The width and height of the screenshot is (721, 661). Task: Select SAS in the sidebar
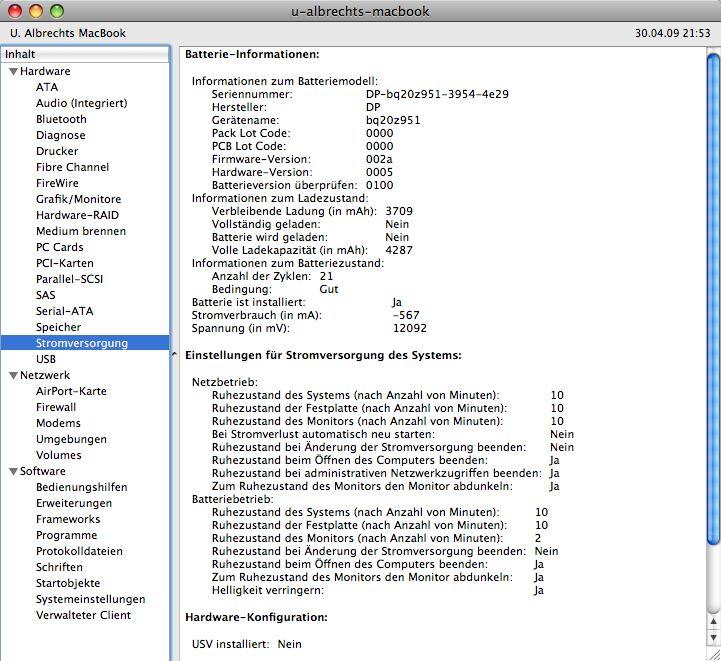(46, 295)
